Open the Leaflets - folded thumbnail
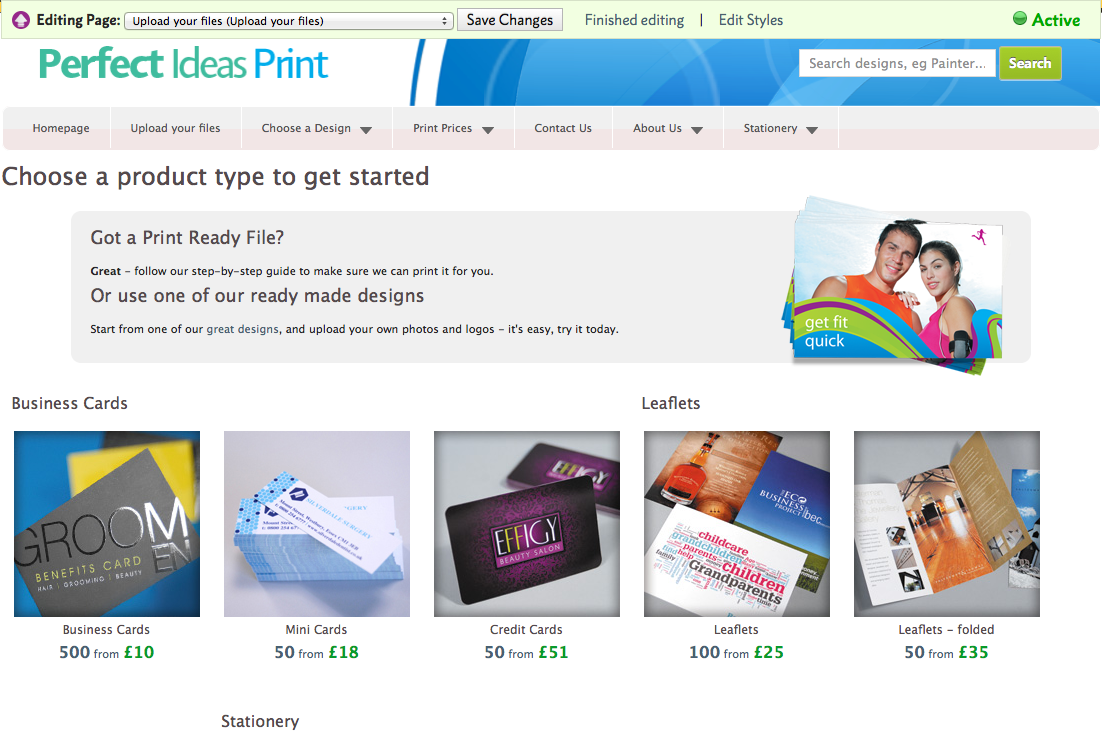The height and width of the screenshot is (731, 1102). tap(947, 524)
